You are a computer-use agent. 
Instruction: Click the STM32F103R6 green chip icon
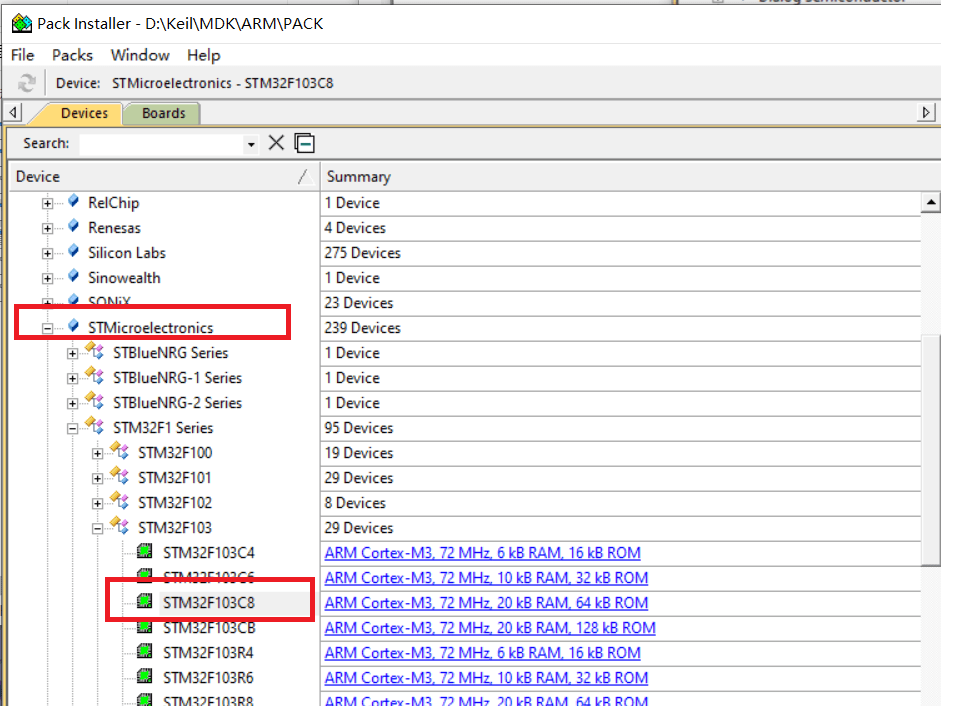coord(145,677)
